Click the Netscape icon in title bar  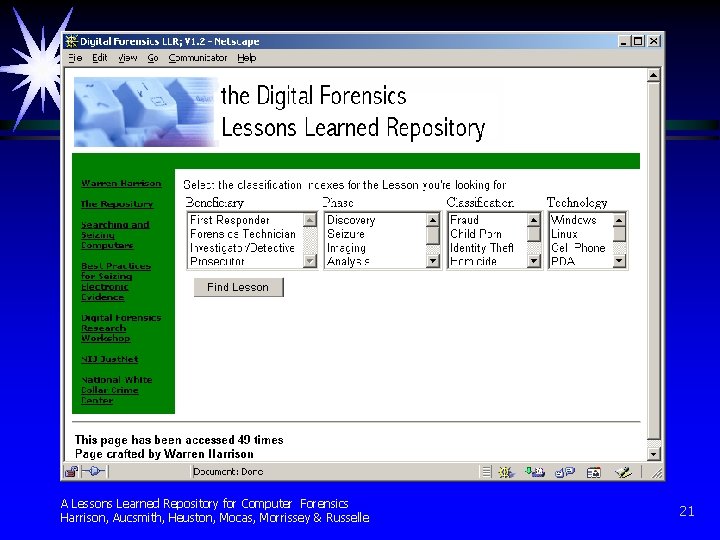[72, 41]
